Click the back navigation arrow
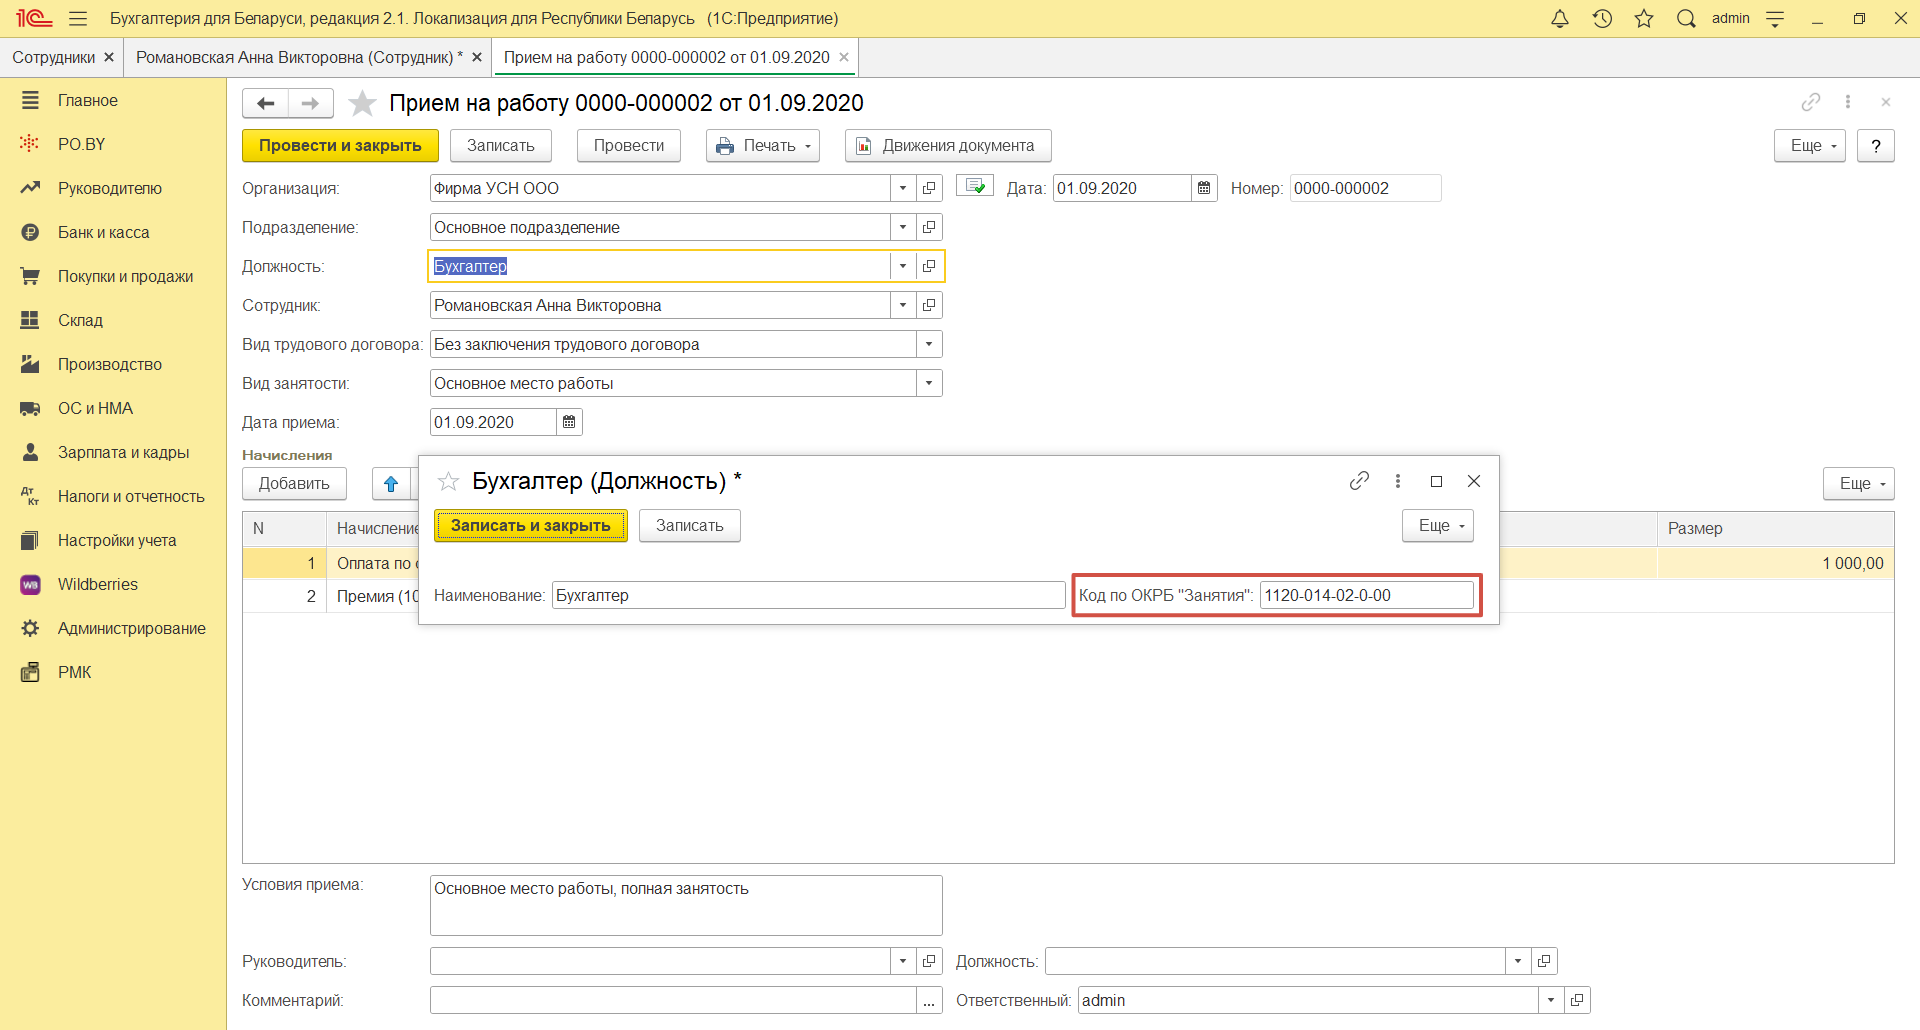The image size is (1920, 1030). 266,103
